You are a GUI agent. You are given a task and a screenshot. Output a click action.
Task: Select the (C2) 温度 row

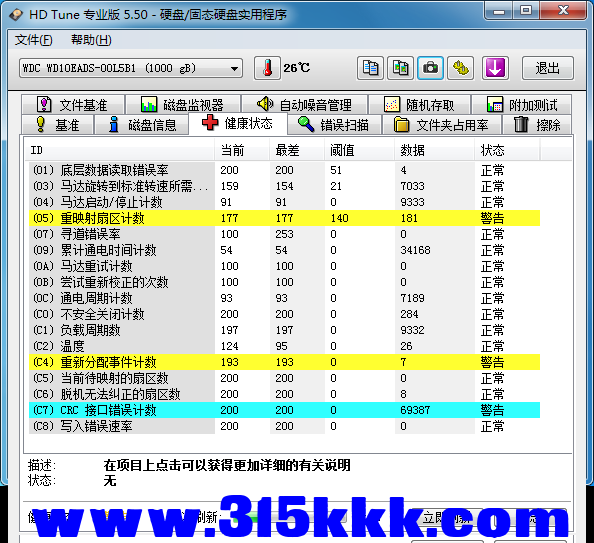(284, 346)
